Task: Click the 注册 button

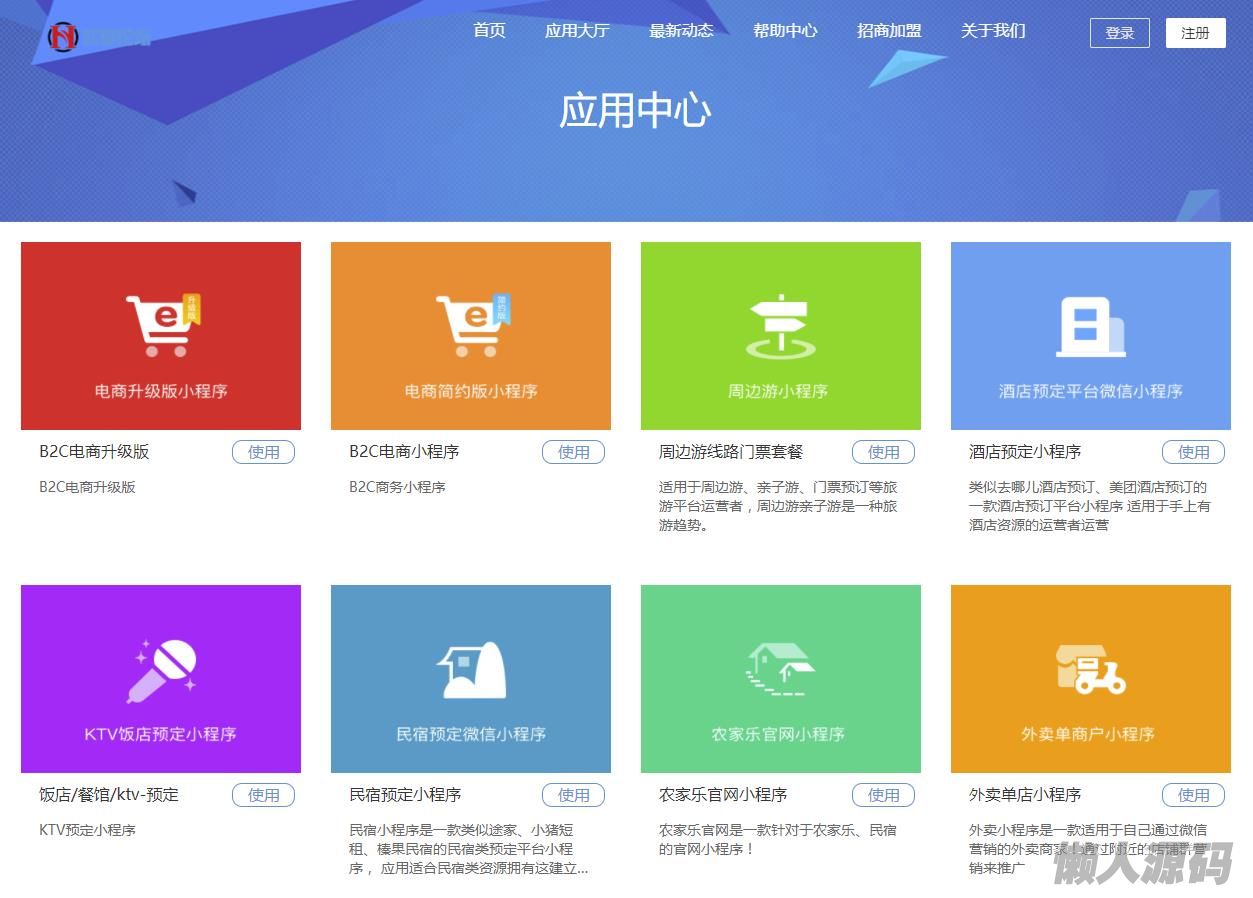Action: 1196,33
